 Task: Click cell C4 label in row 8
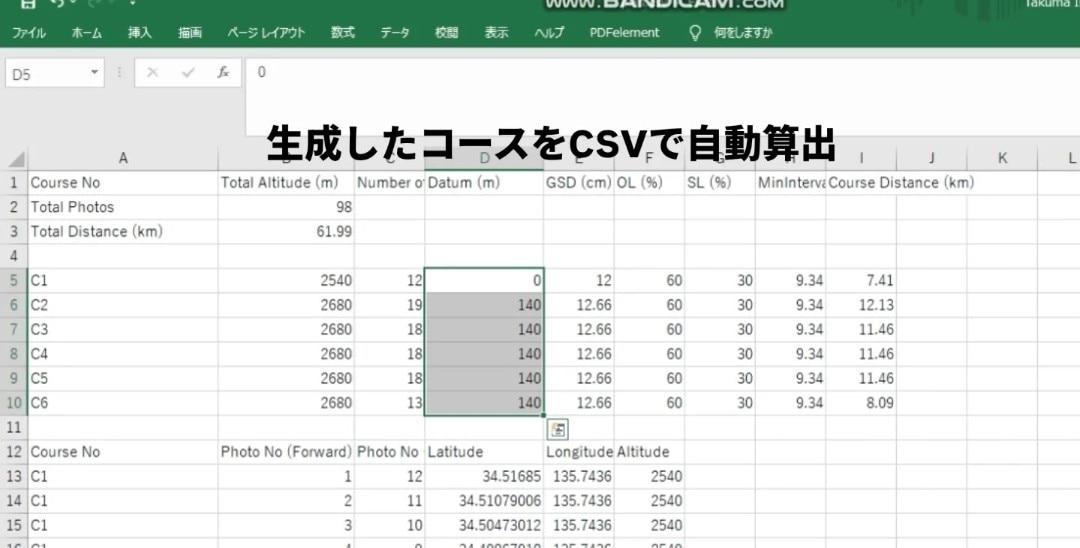coord(123,354)
